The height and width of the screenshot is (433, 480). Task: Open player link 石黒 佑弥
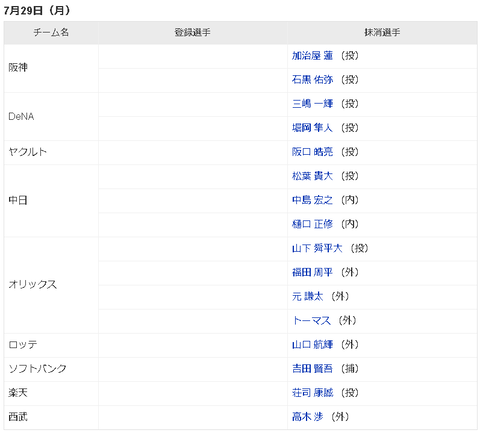pos(312,80)
